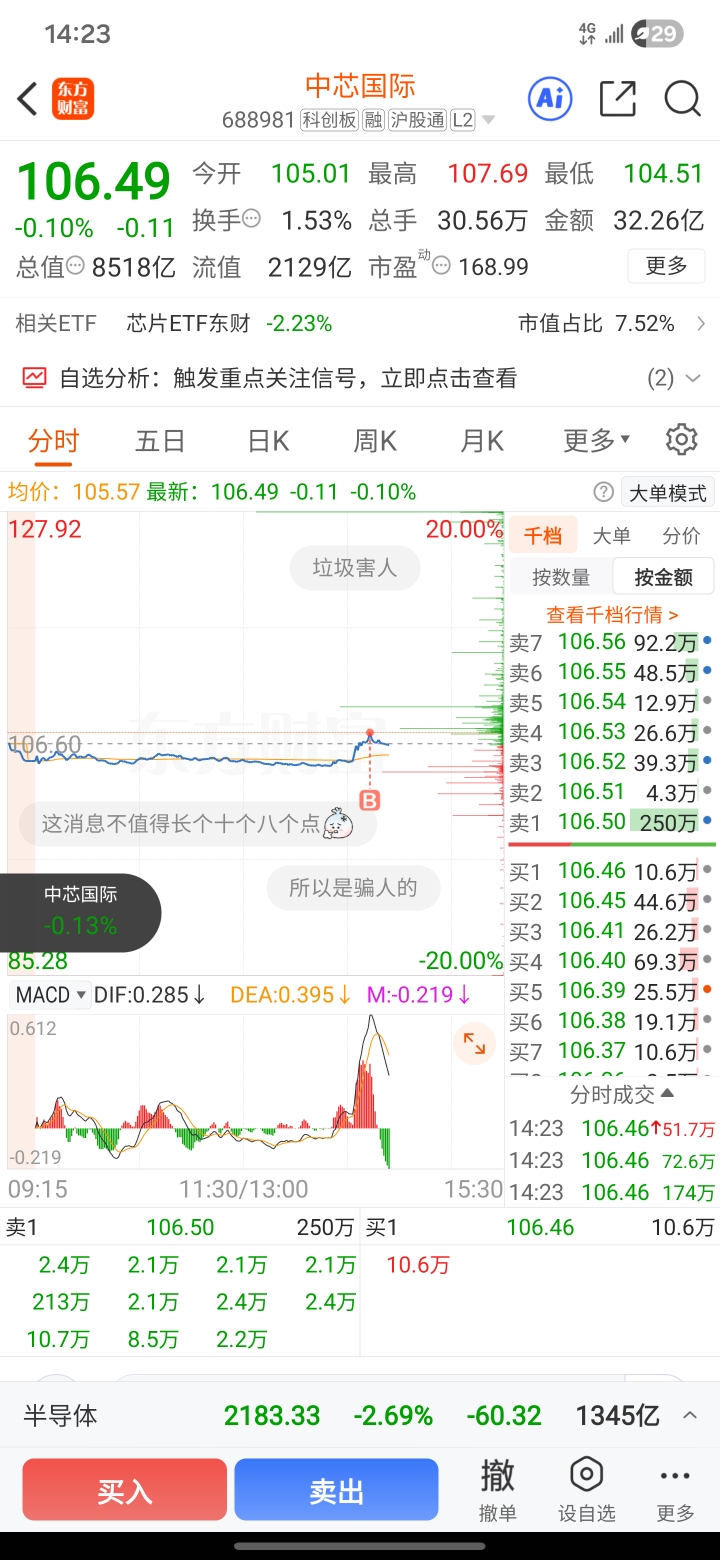Select the 分价 tab
The height and width of the screenshot is (1560, 720).
point(682,535)
